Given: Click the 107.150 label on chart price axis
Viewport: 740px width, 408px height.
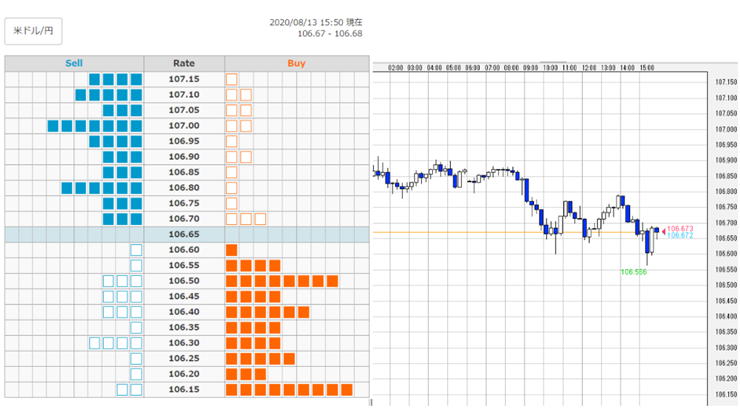Looking at the screenshot, I should (x=726, y=82).
